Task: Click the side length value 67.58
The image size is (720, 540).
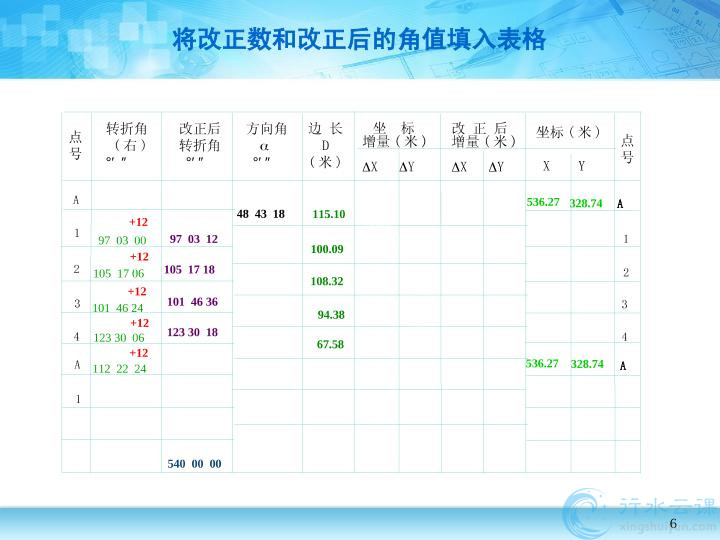Action: (330, 345)
